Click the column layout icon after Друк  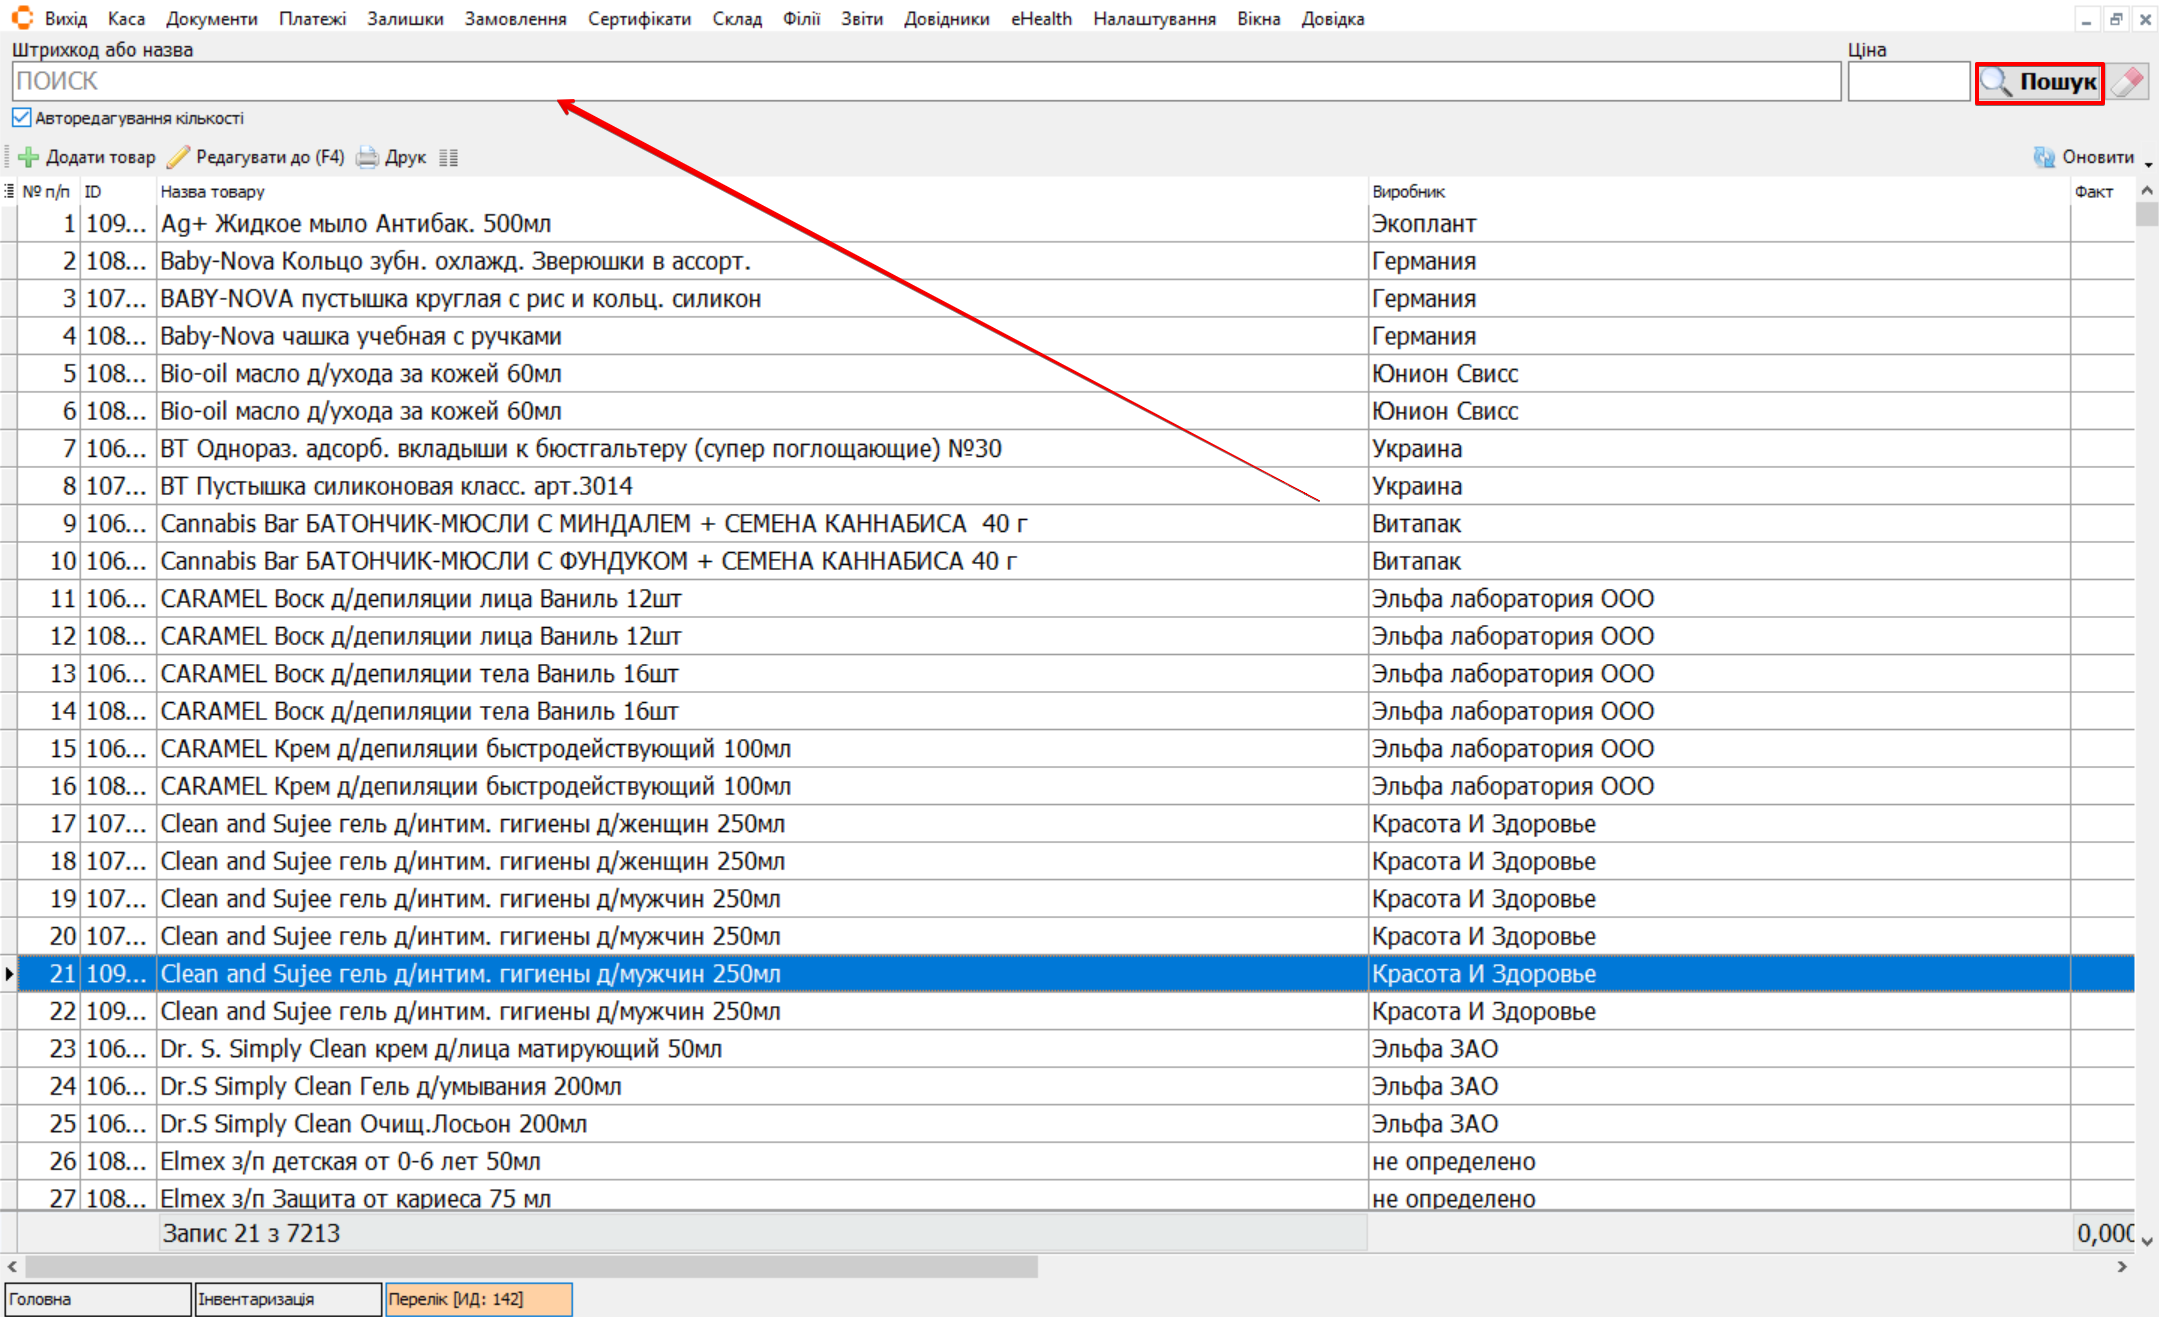pyautogui.click(x=449, y=157)
